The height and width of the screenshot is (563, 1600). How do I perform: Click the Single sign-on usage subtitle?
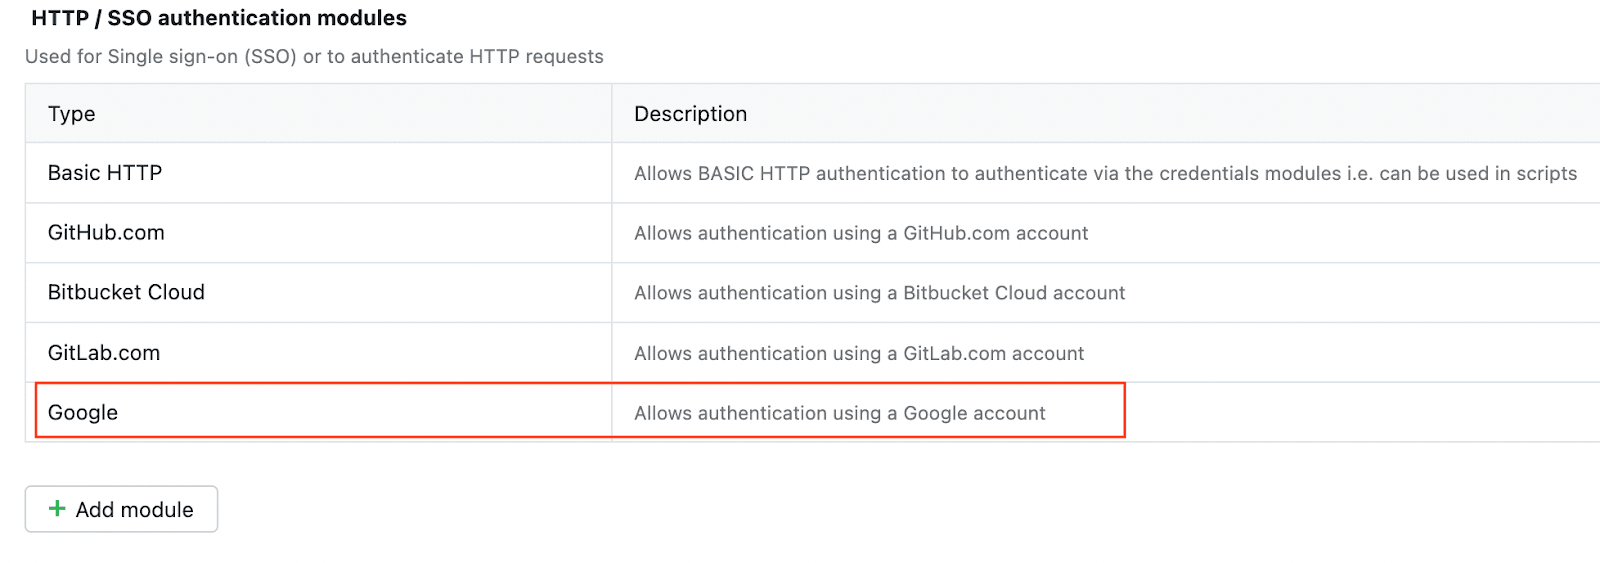pyautogui.click(x=314, y=57)
